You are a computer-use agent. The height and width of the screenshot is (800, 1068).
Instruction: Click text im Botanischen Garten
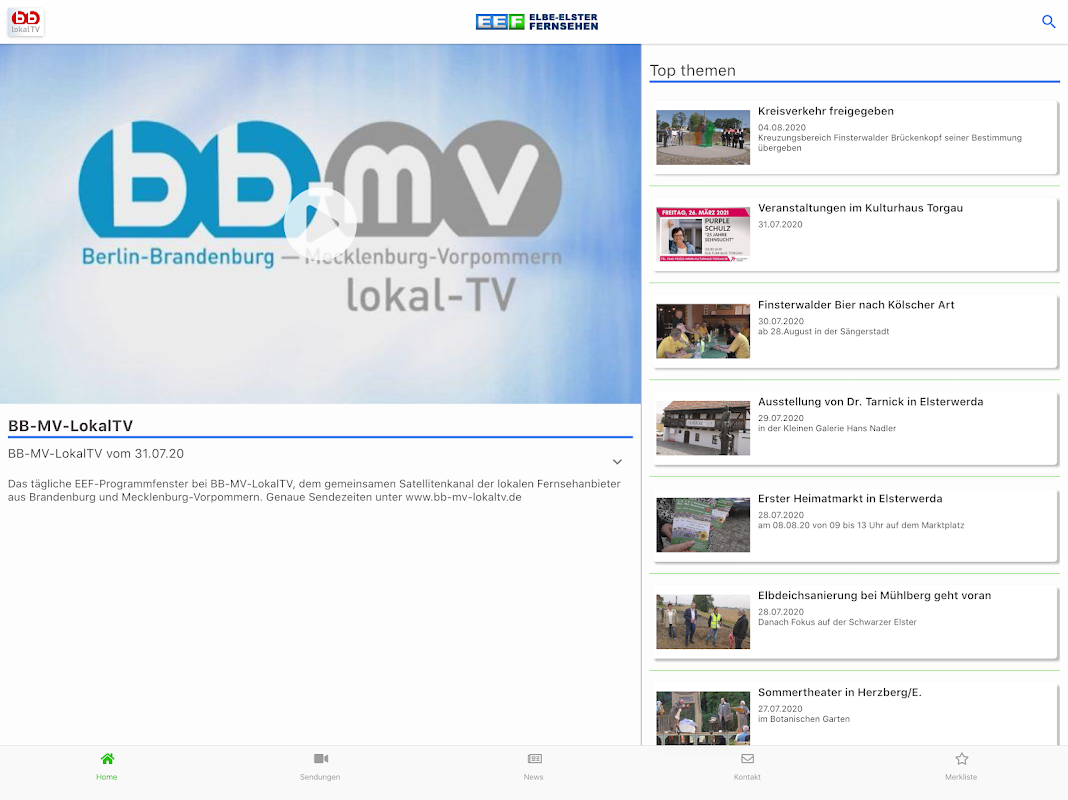[x=804, y=719]
